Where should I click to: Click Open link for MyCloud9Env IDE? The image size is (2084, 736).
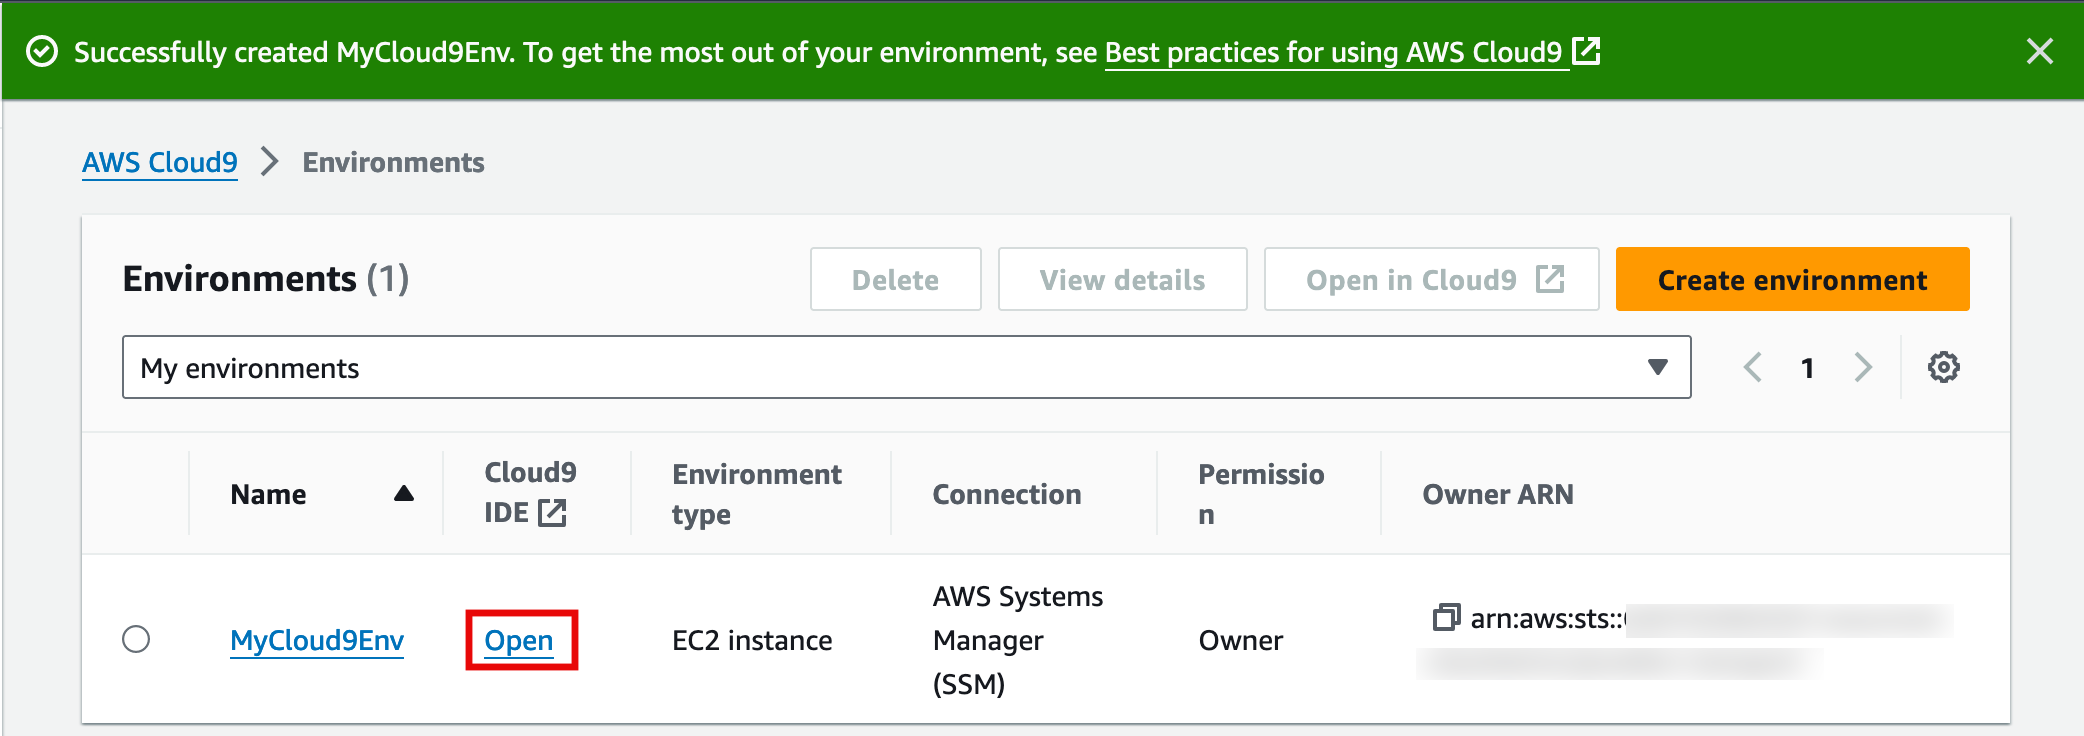(x=519, y=640)
